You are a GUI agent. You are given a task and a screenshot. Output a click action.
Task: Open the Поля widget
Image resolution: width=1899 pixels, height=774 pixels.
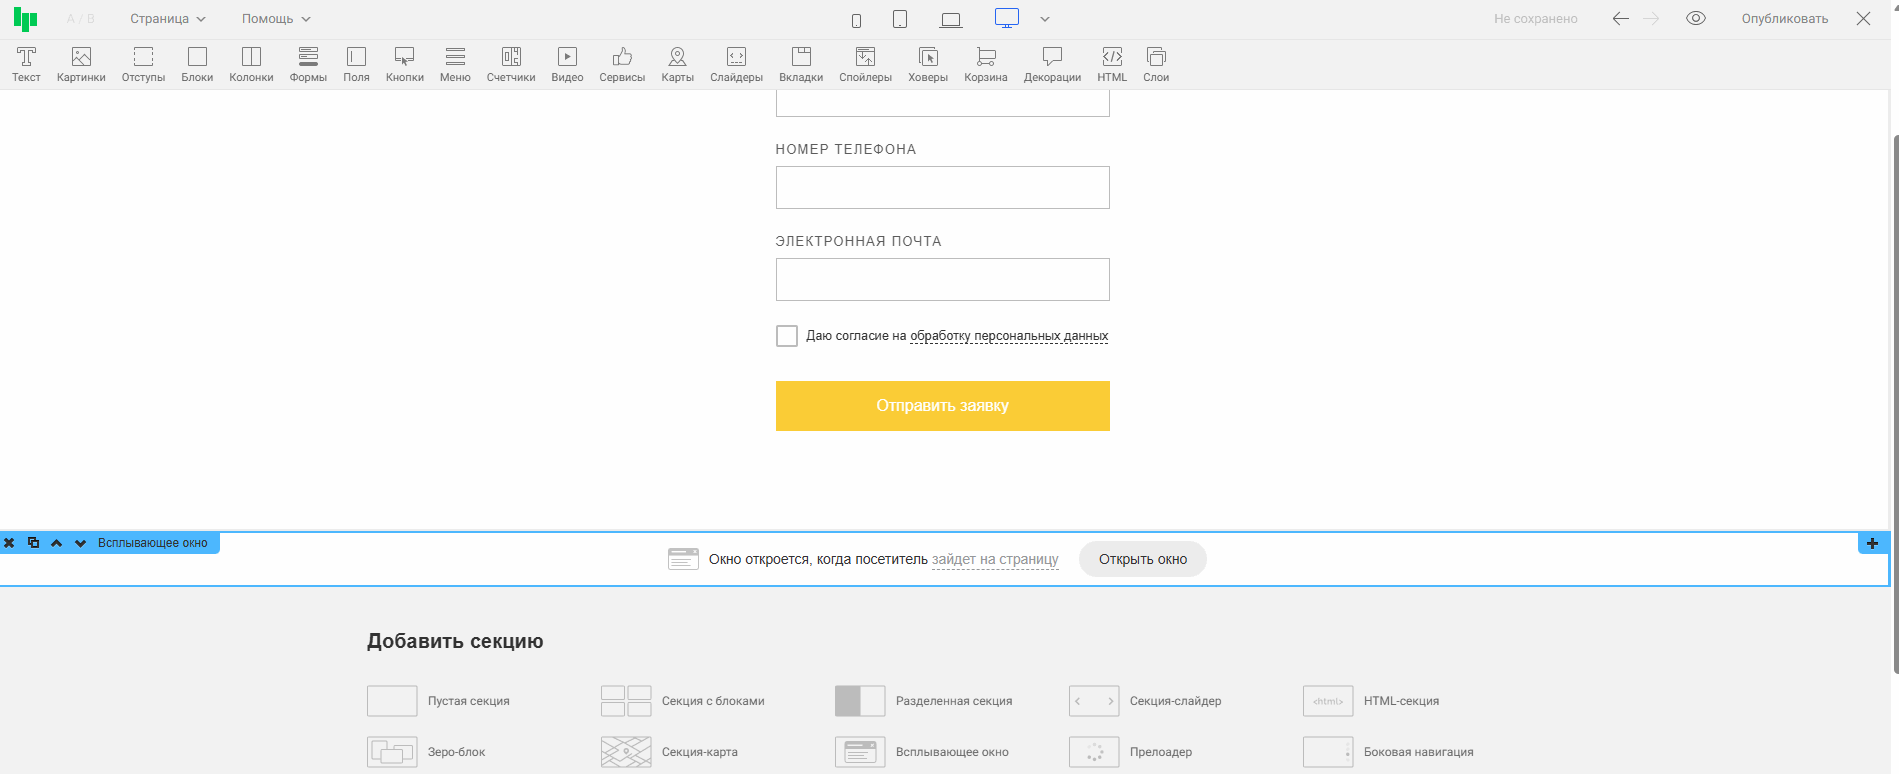coord(356,64)
